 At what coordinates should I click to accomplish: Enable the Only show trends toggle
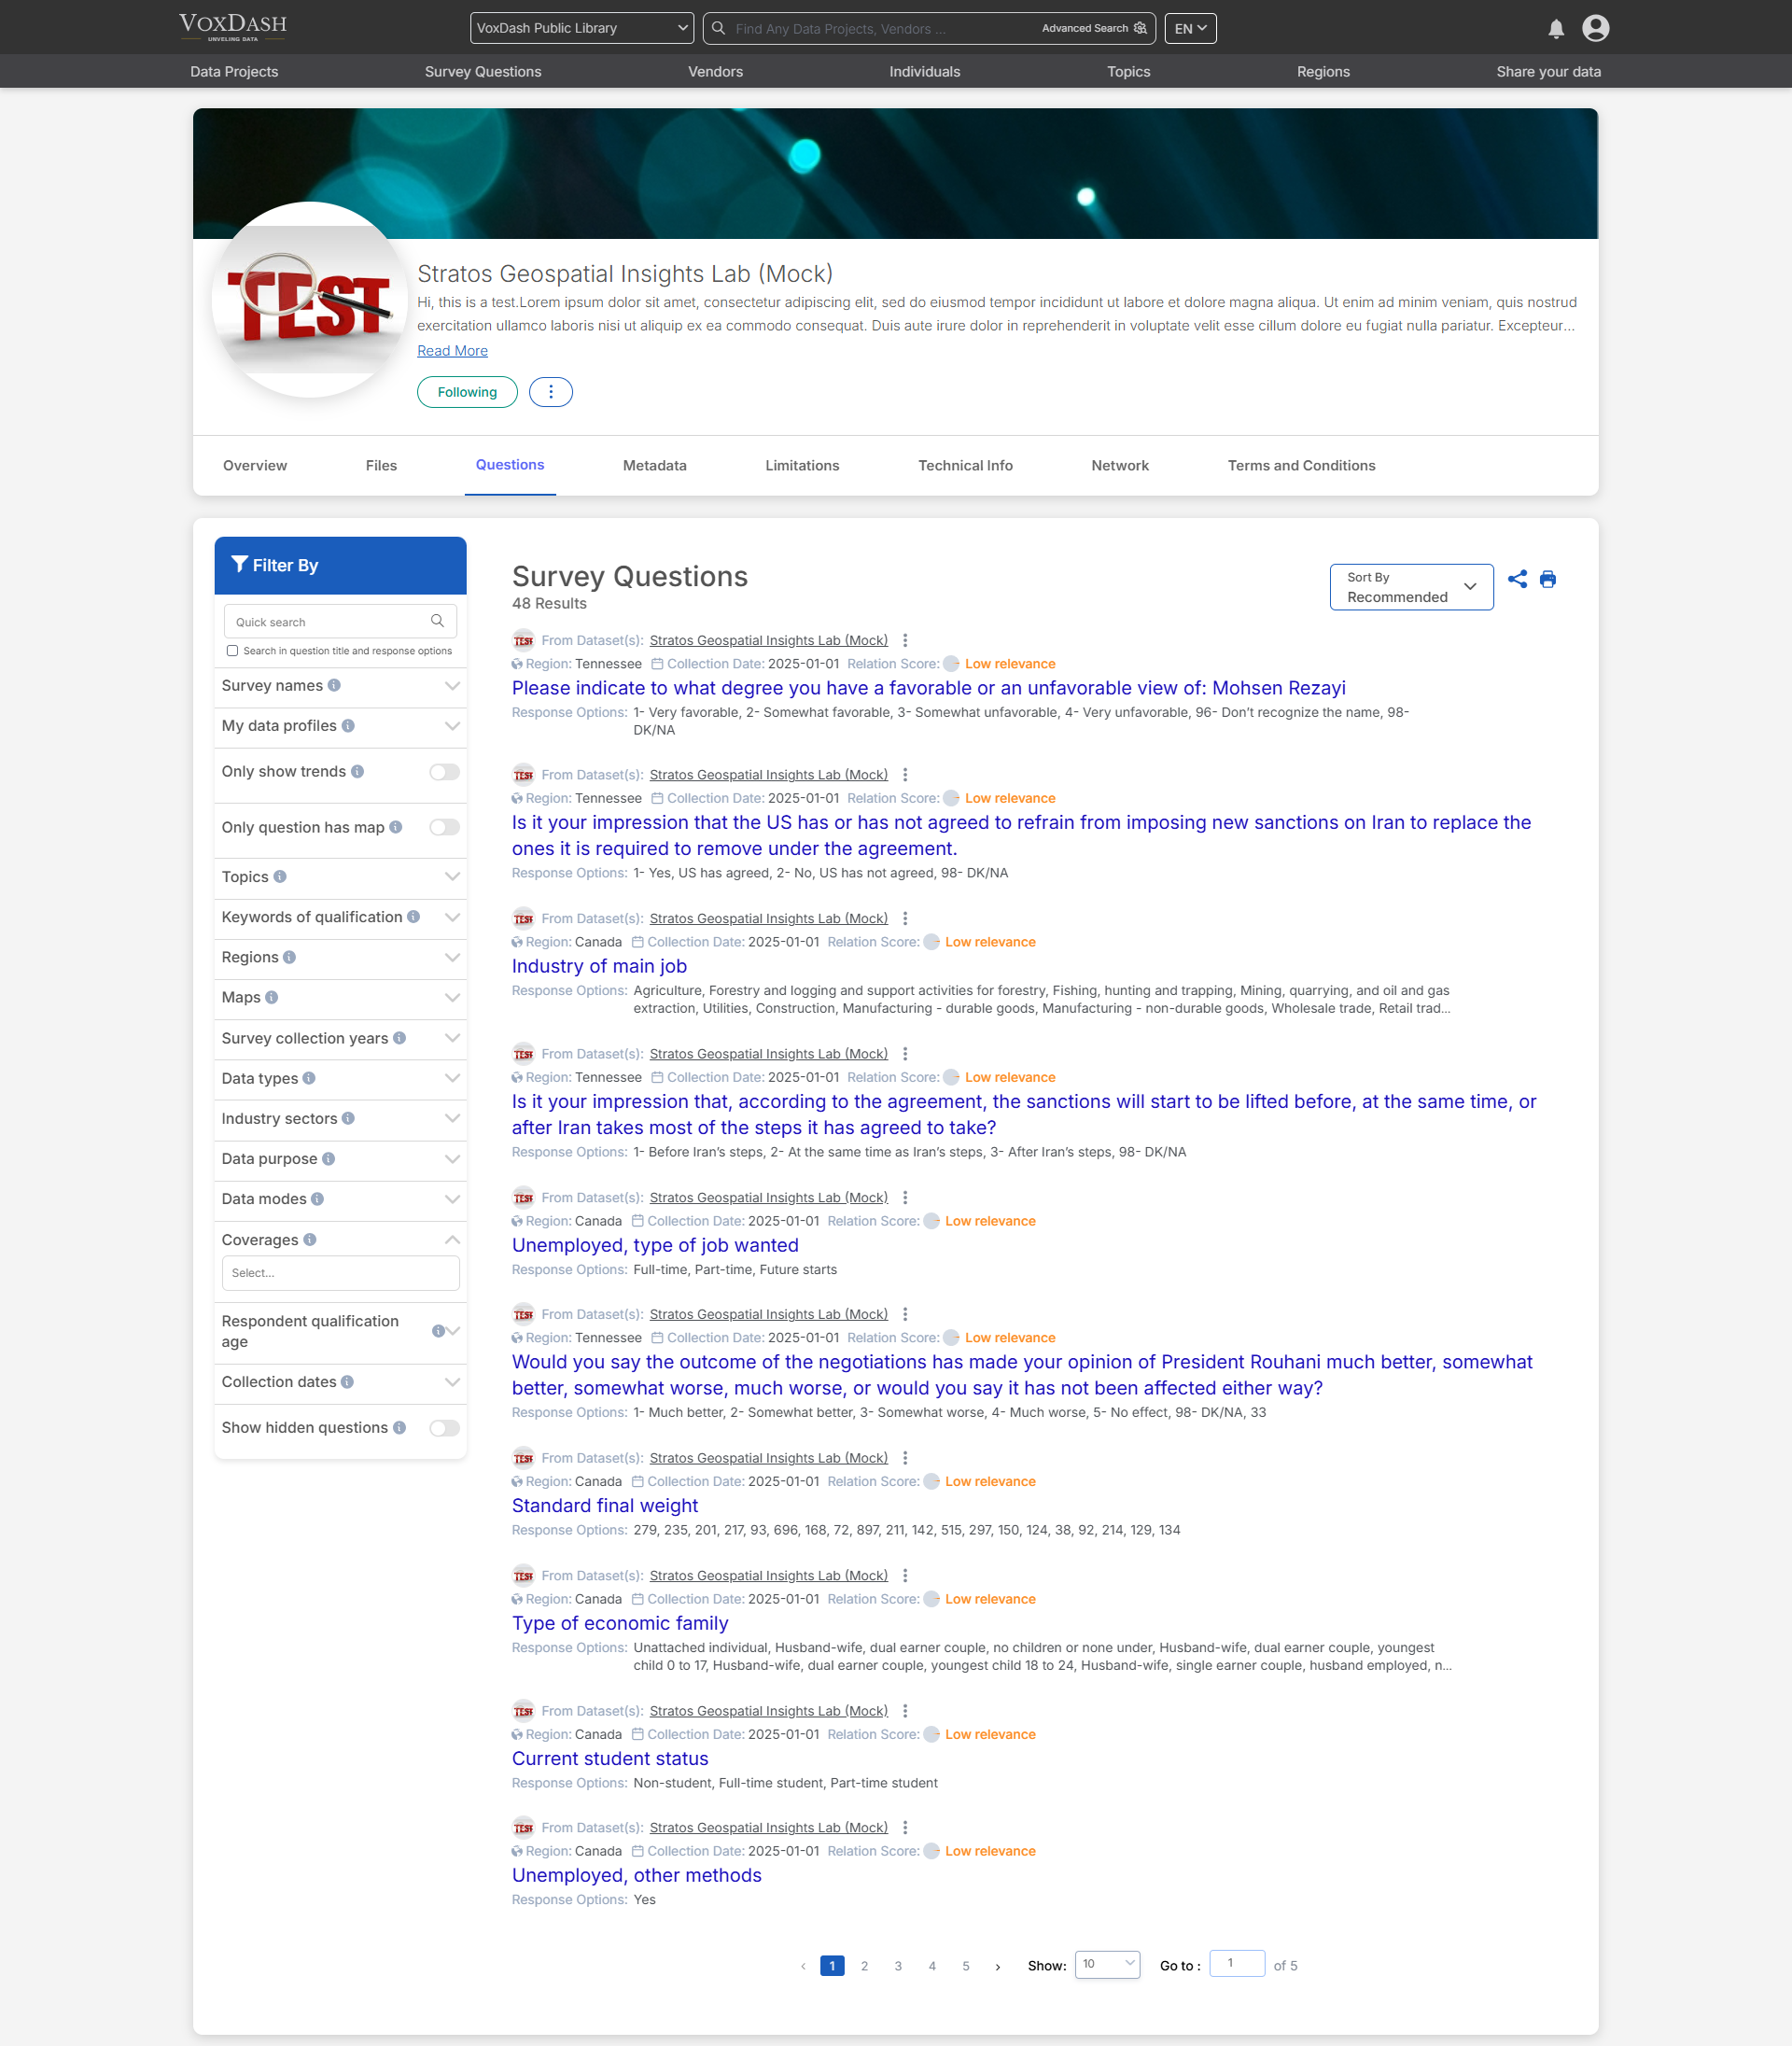coord(443,772)
